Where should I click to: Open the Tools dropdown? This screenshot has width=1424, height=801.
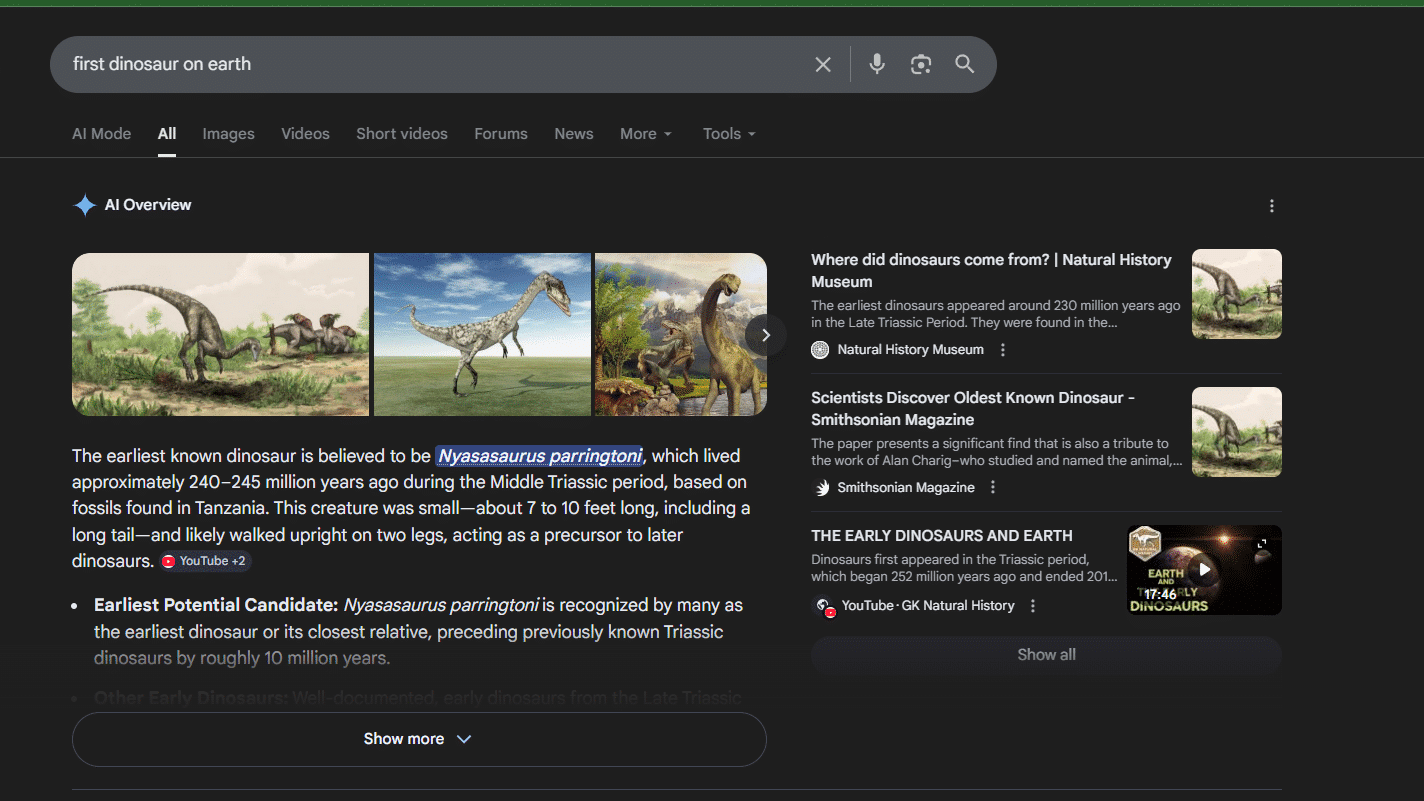728,133
